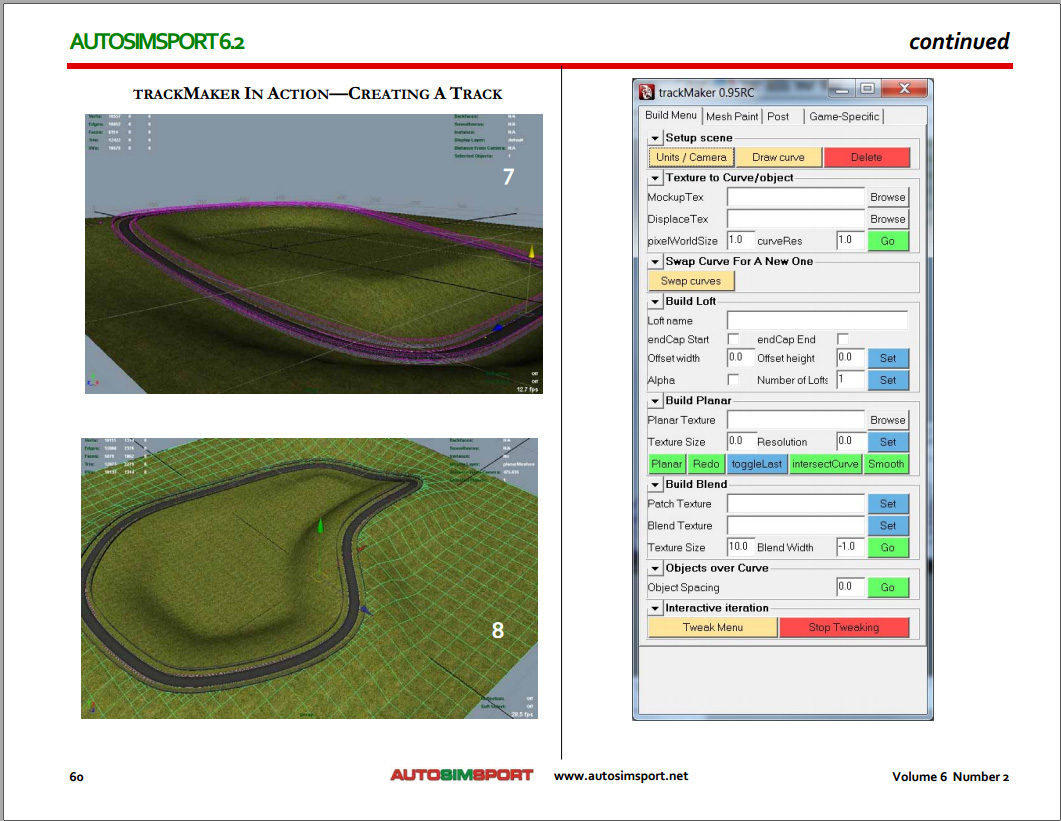Enable the endCap End checkbox
Screen dimensions: 1061x821
coord(842,338)
